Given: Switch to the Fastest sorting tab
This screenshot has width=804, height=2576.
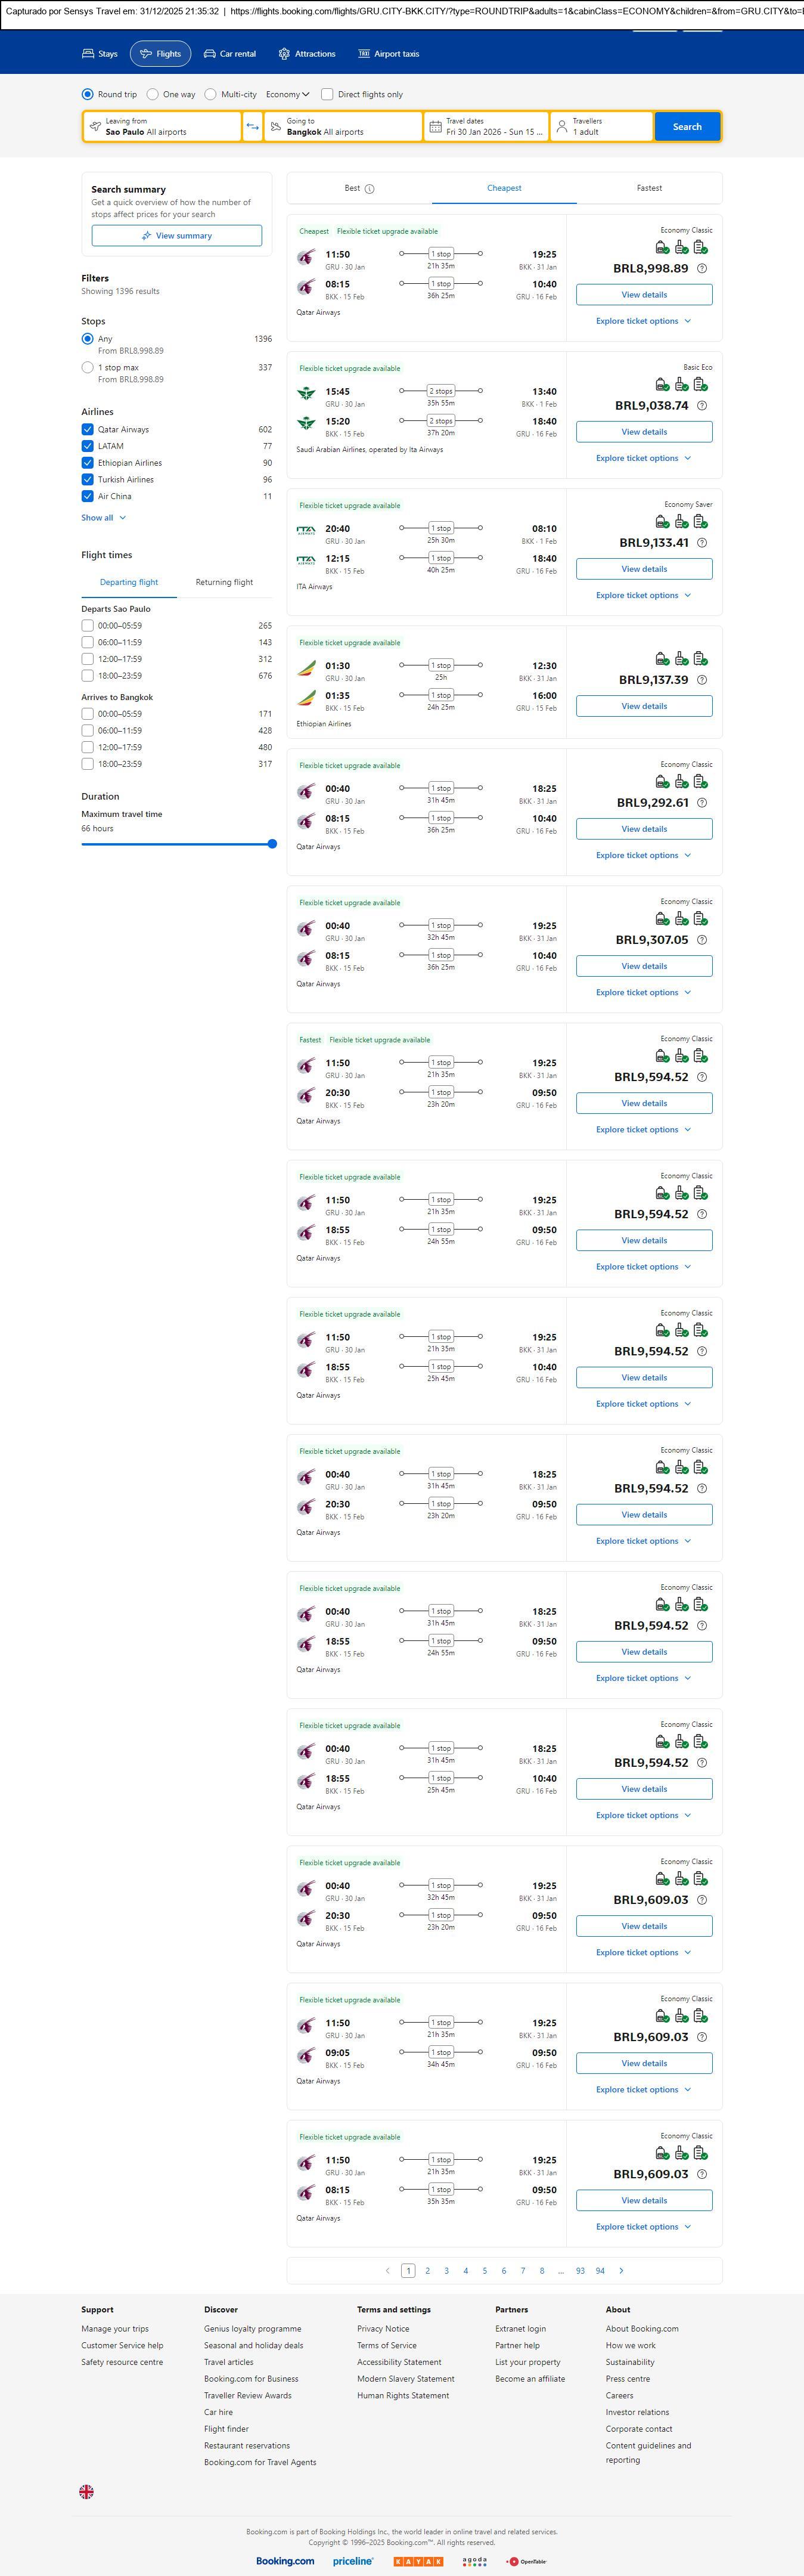Looking at the screenshot, I should tap(649, 188).
